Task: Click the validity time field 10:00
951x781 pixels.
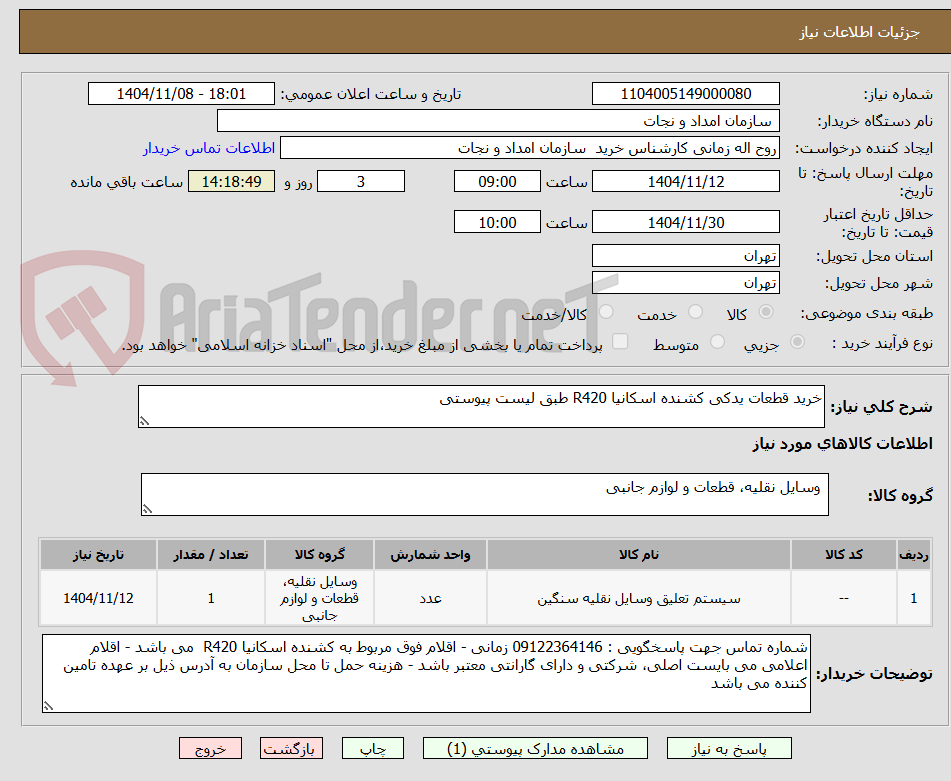Action: click(497, 222)
